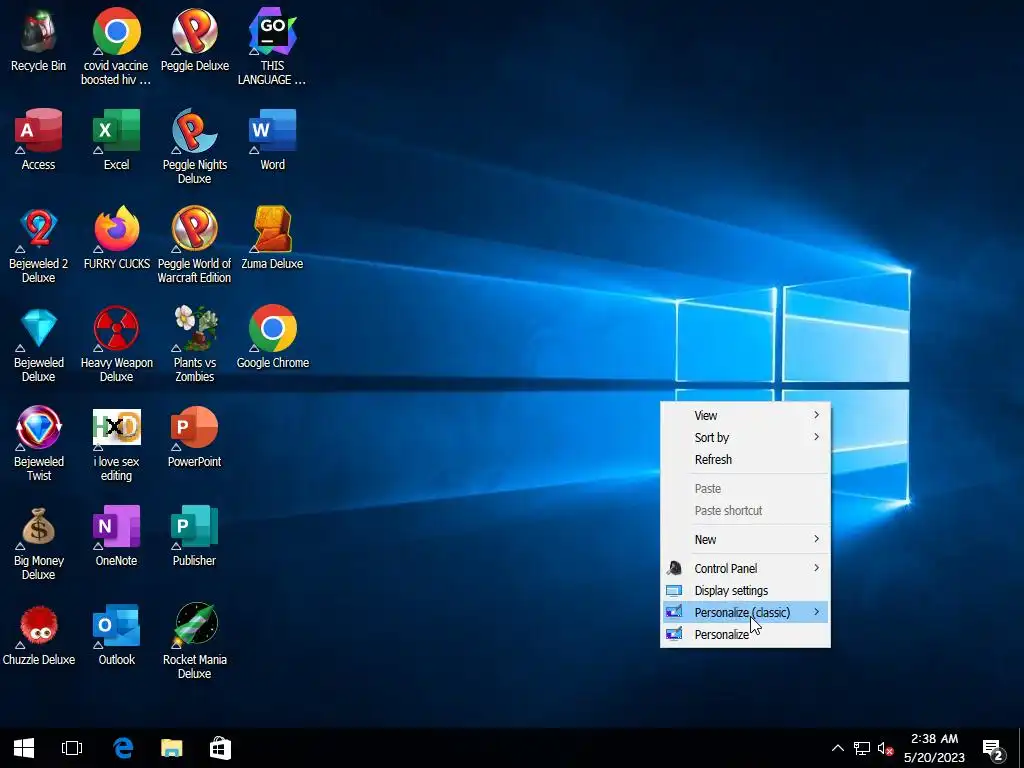This screenshot has height=768, width=1024.
Task: Select the Rocket Mania Deluxe icon
Action: 195,642
